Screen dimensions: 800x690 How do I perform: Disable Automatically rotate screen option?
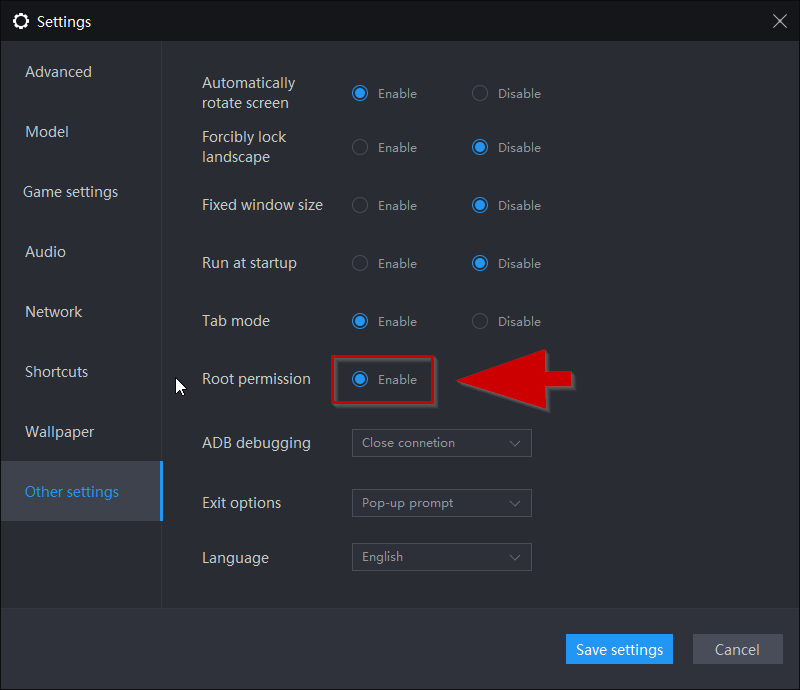click(x=480, y=93)
